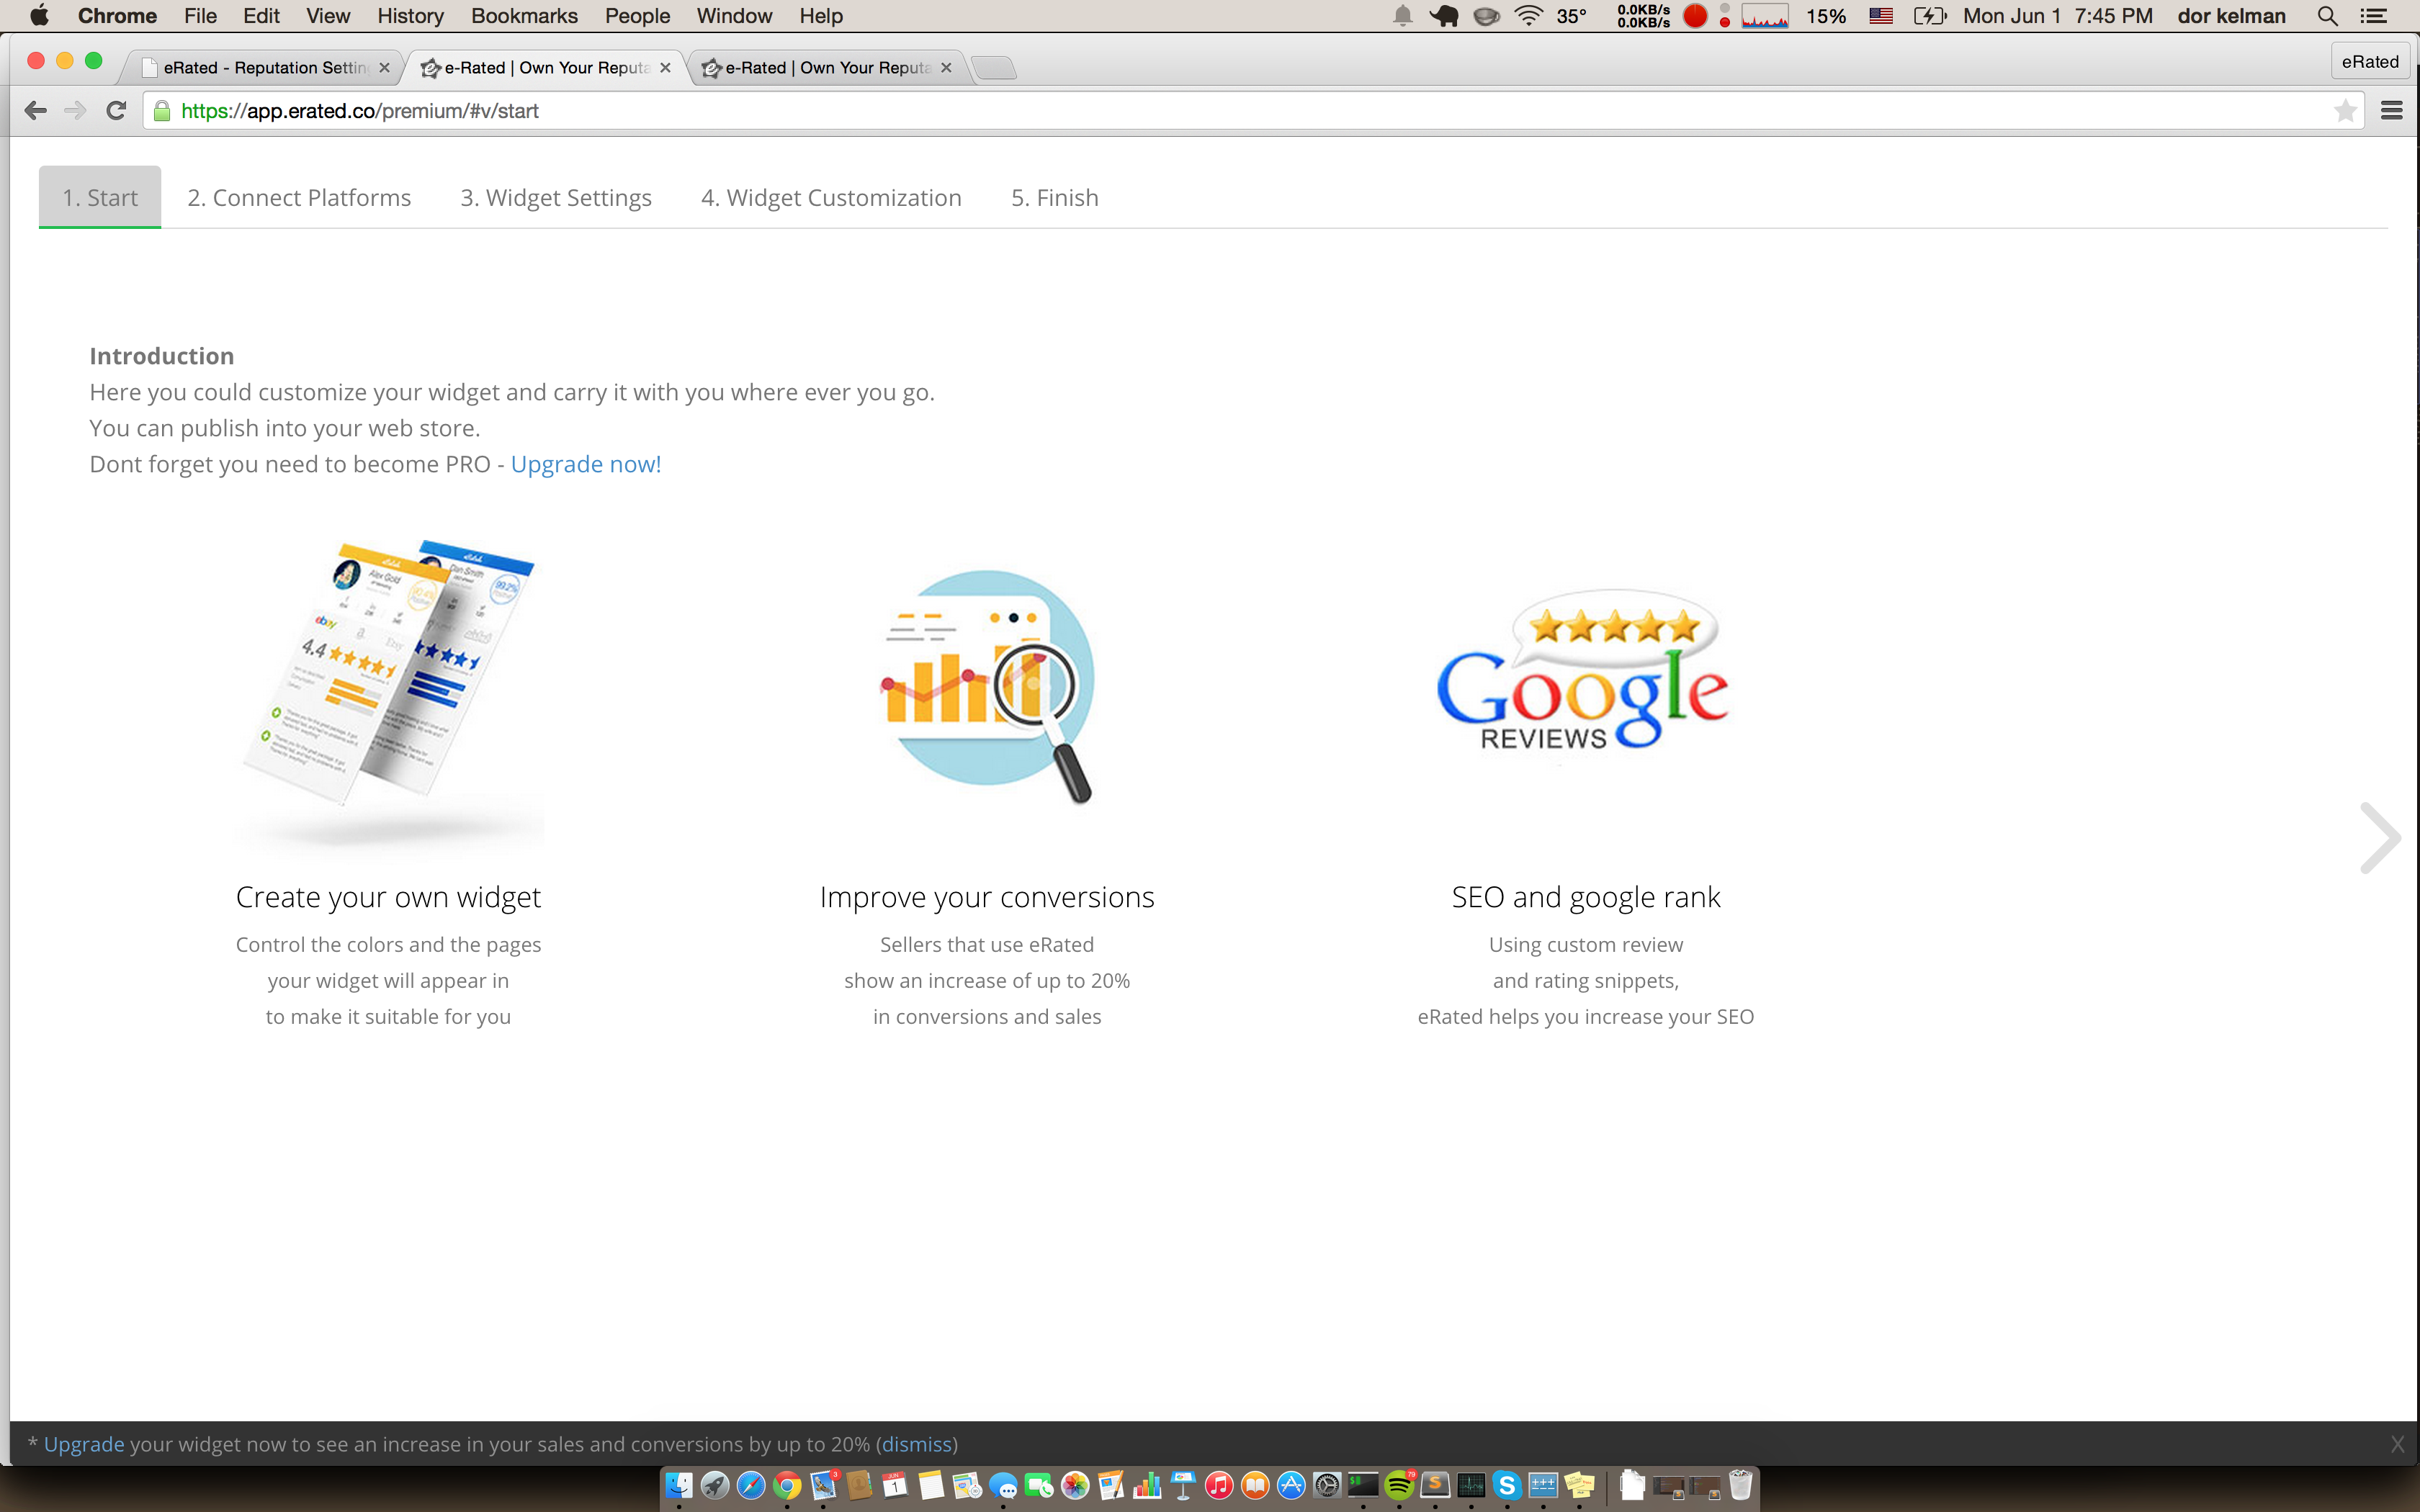The height and width of the screenshot is (1512, 2420).
Task: Open the Trash in the dock
Action: pos(1741,1486)
